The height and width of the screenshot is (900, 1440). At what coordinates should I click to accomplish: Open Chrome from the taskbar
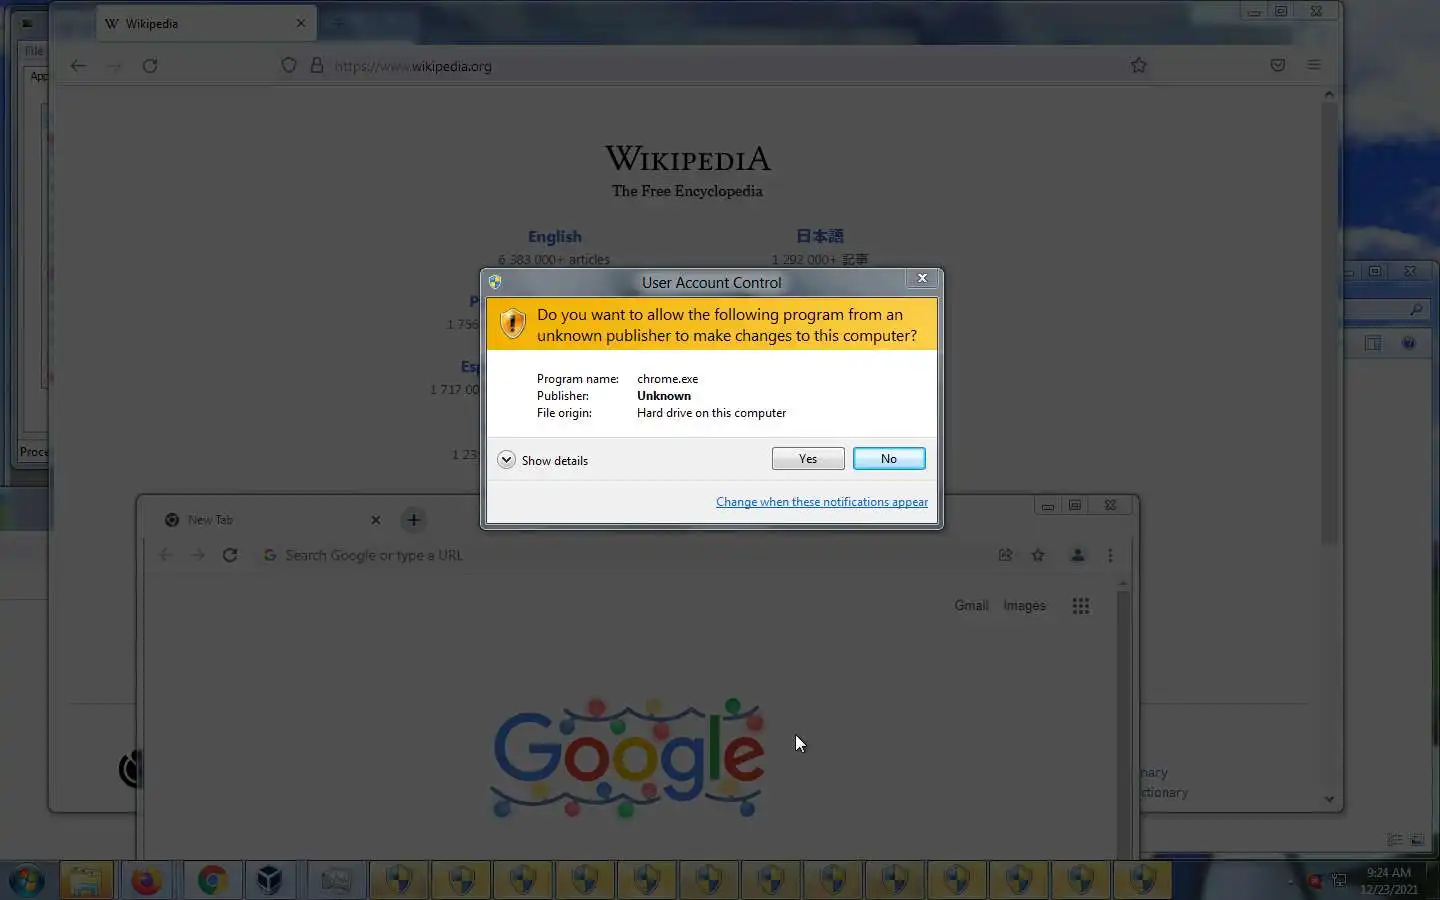(x=211, y=881)
